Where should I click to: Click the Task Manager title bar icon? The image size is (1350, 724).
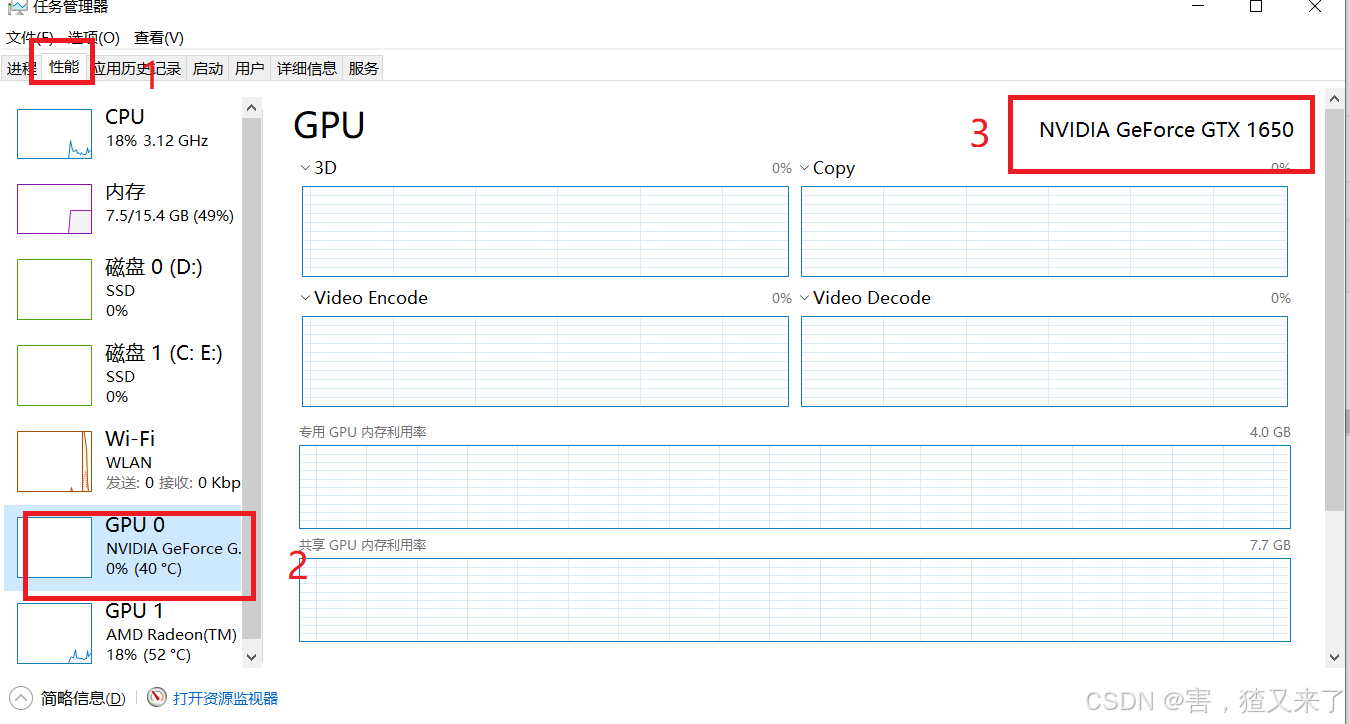(16, 7)
